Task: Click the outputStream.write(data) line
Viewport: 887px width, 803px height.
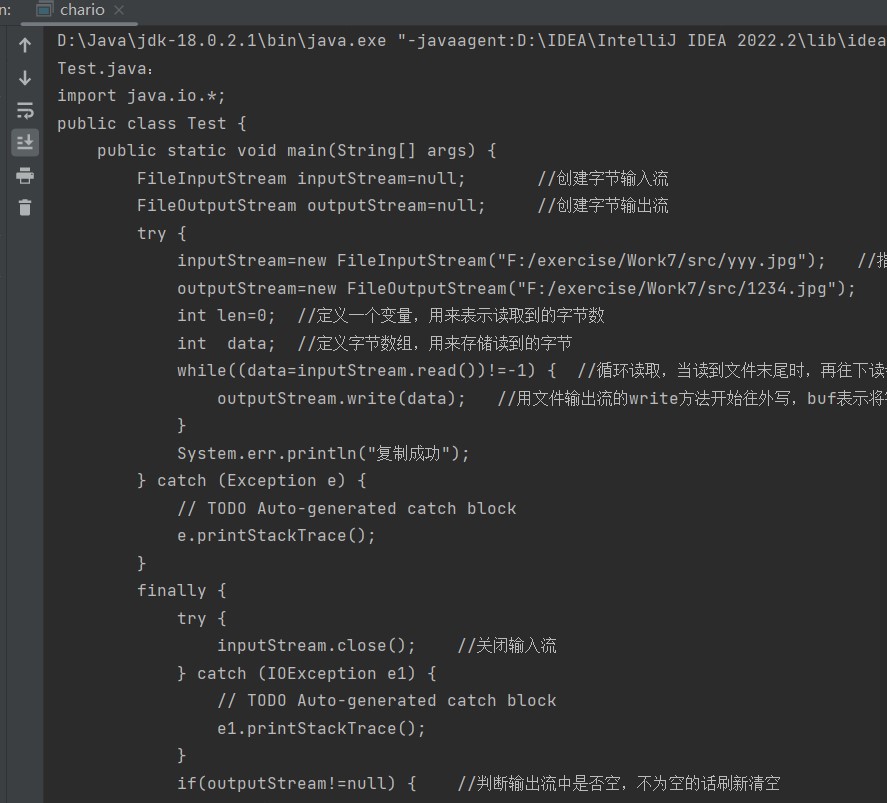Action: point(341,398)
